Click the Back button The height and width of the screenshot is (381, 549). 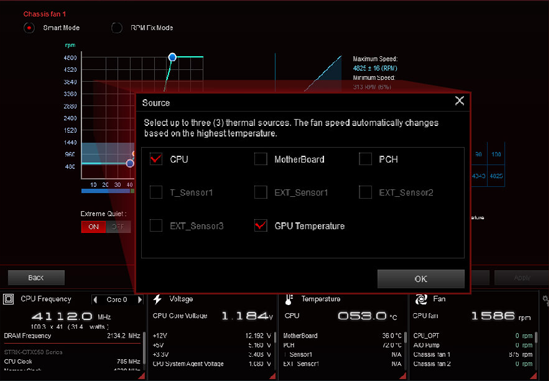(36, 278)
